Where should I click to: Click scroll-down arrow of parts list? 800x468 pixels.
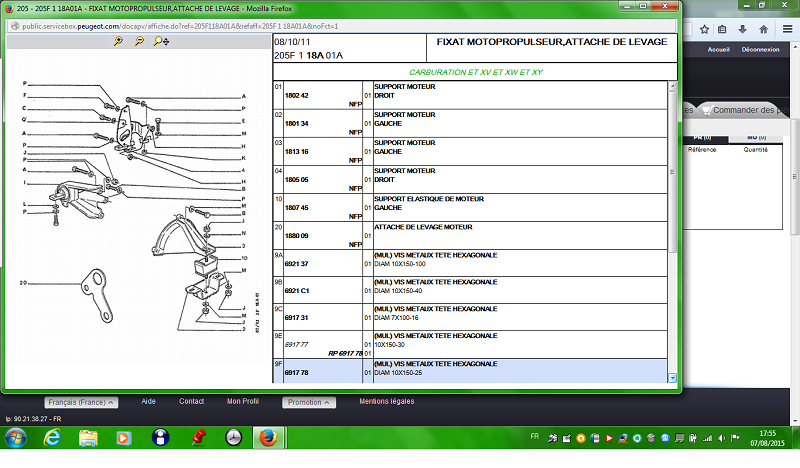[672, 378]
